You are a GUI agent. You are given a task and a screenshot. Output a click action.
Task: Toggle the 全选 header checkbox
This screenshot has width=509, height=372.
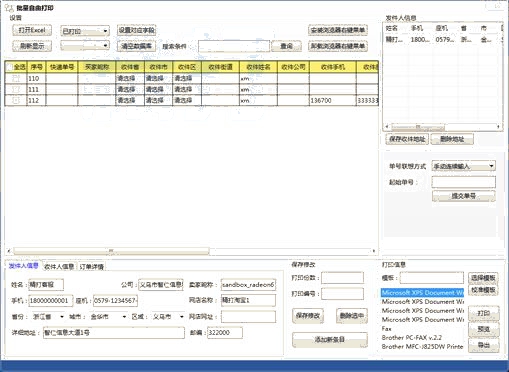9,67
